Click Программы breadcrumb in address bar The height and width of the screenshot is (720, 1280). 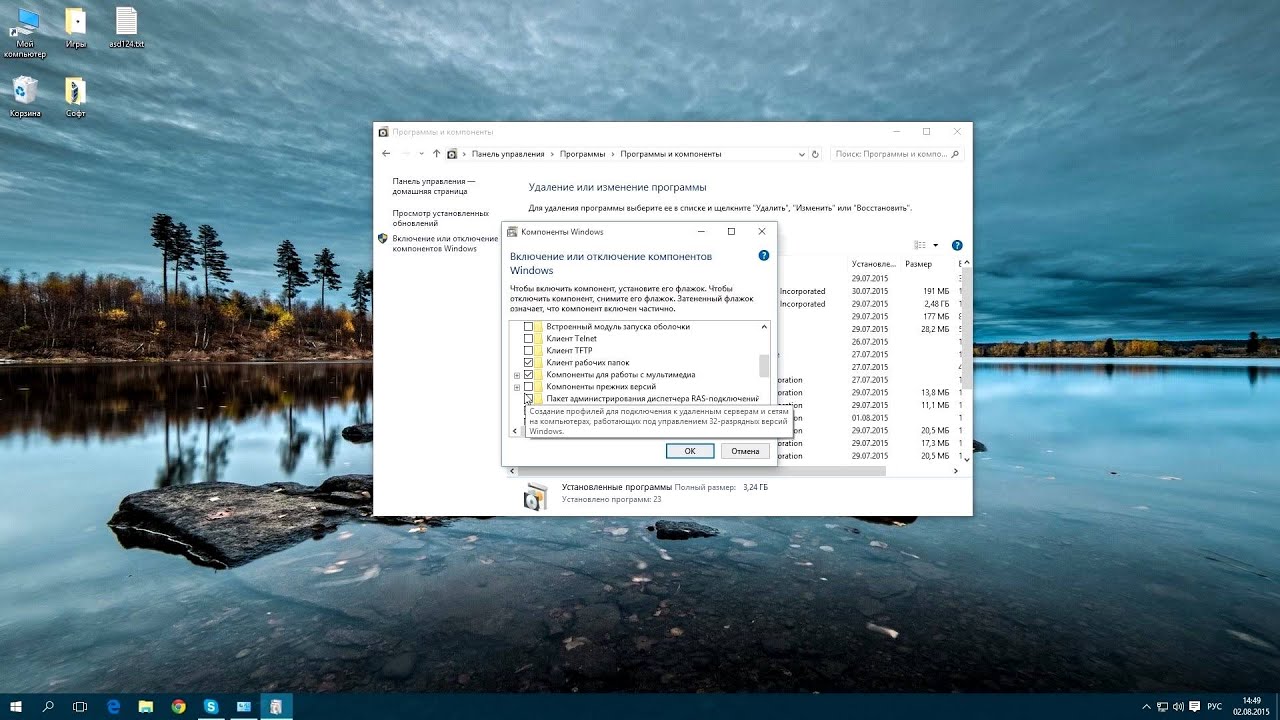(x=583, y=154)
